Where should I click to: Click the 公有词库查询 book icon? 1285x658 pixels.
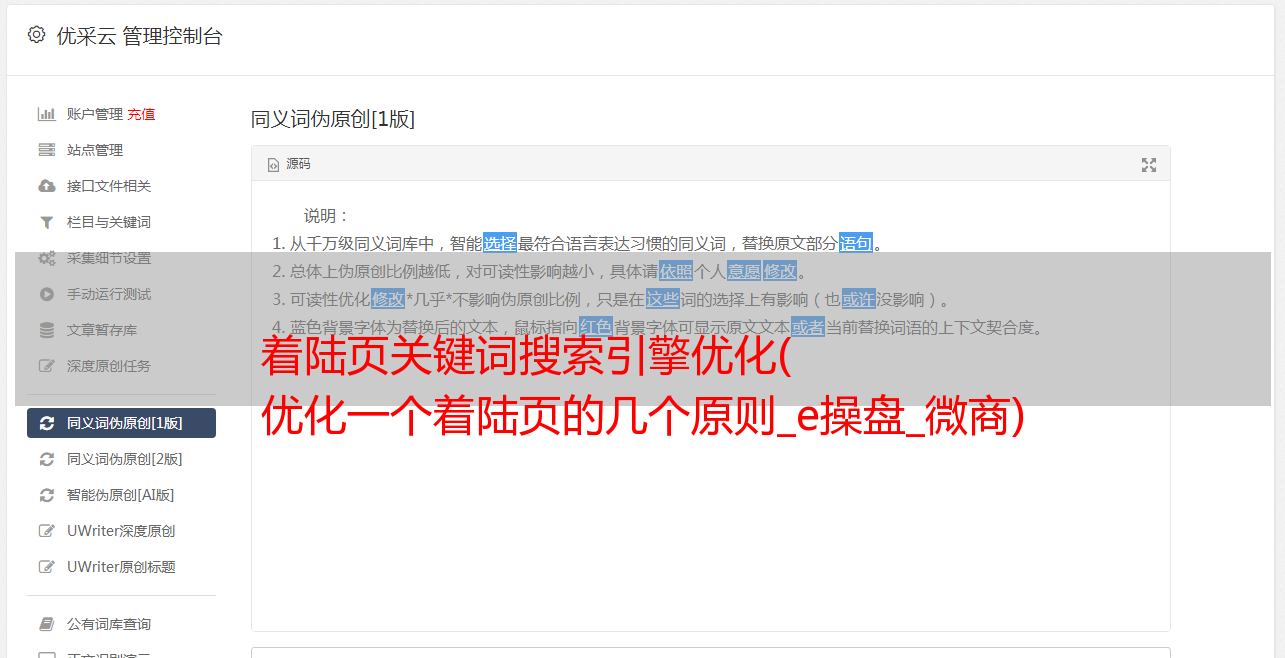(x=46, y=624)
